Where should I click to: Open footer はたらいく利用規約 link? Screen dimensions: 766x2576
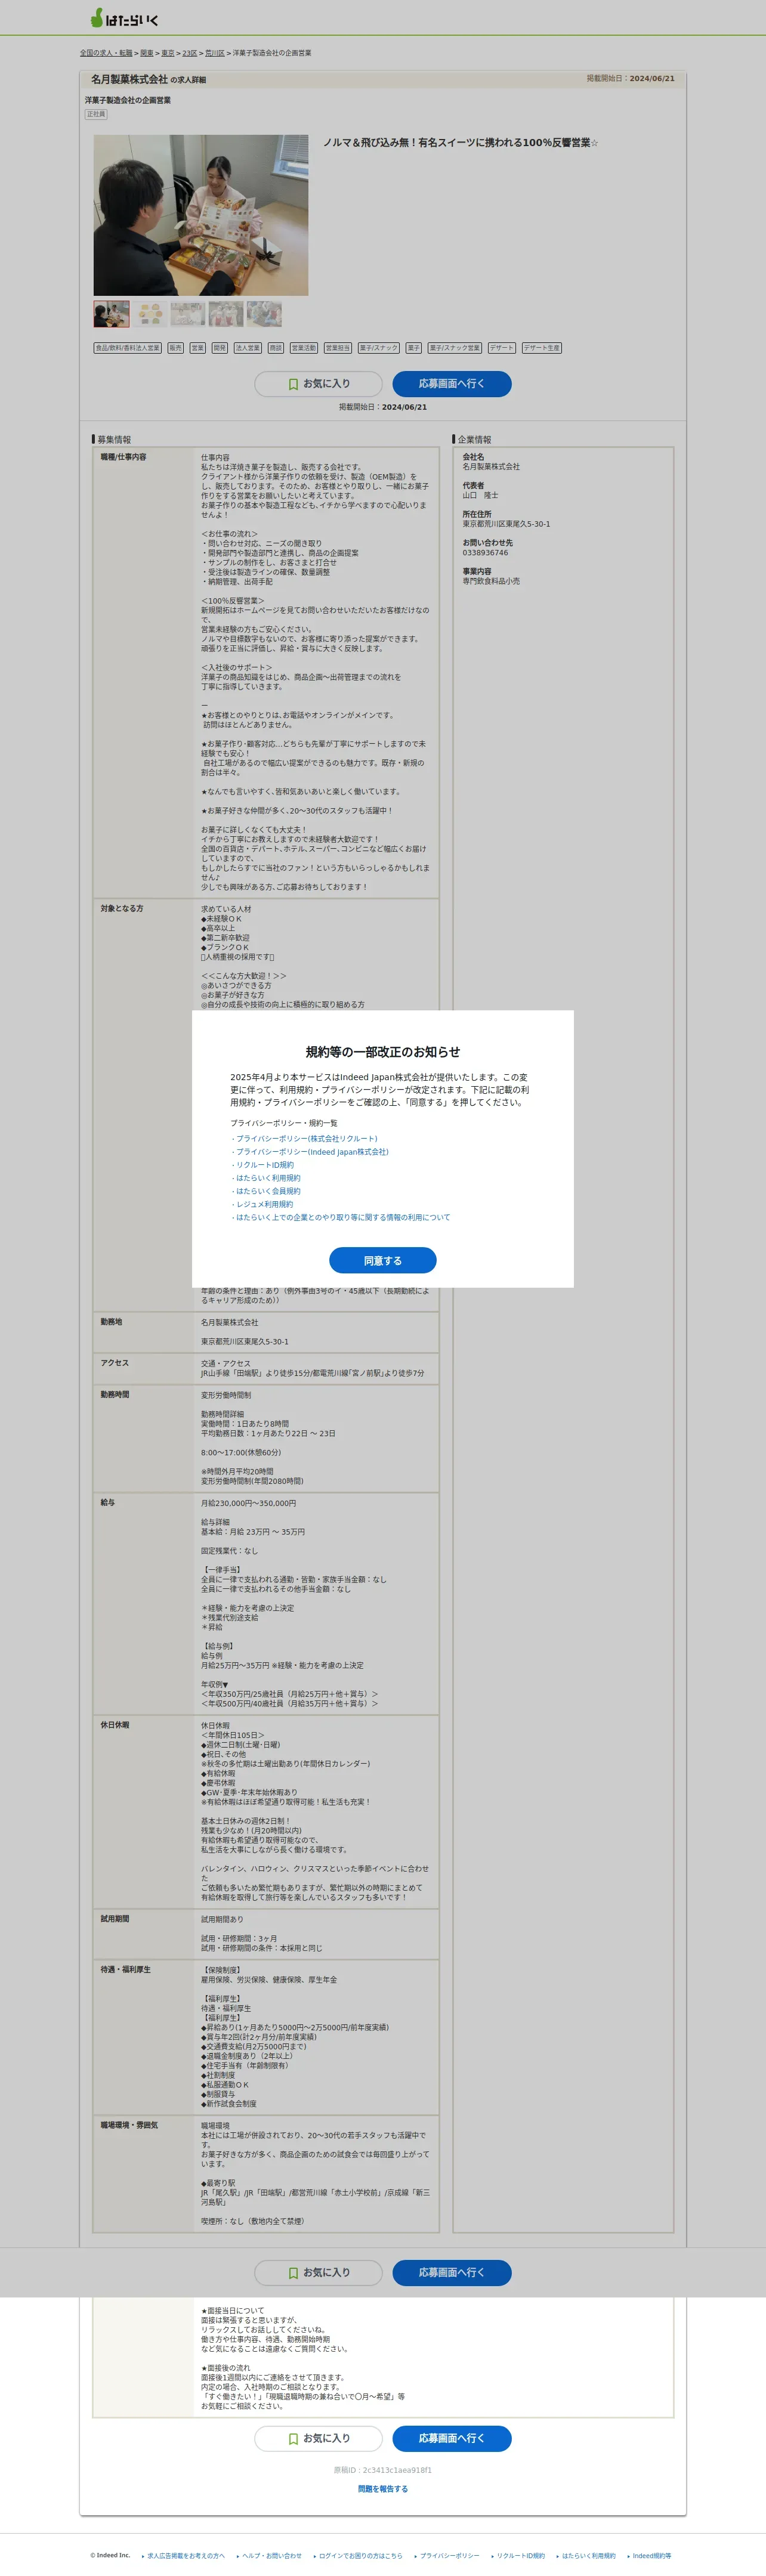coord(588,2555)
